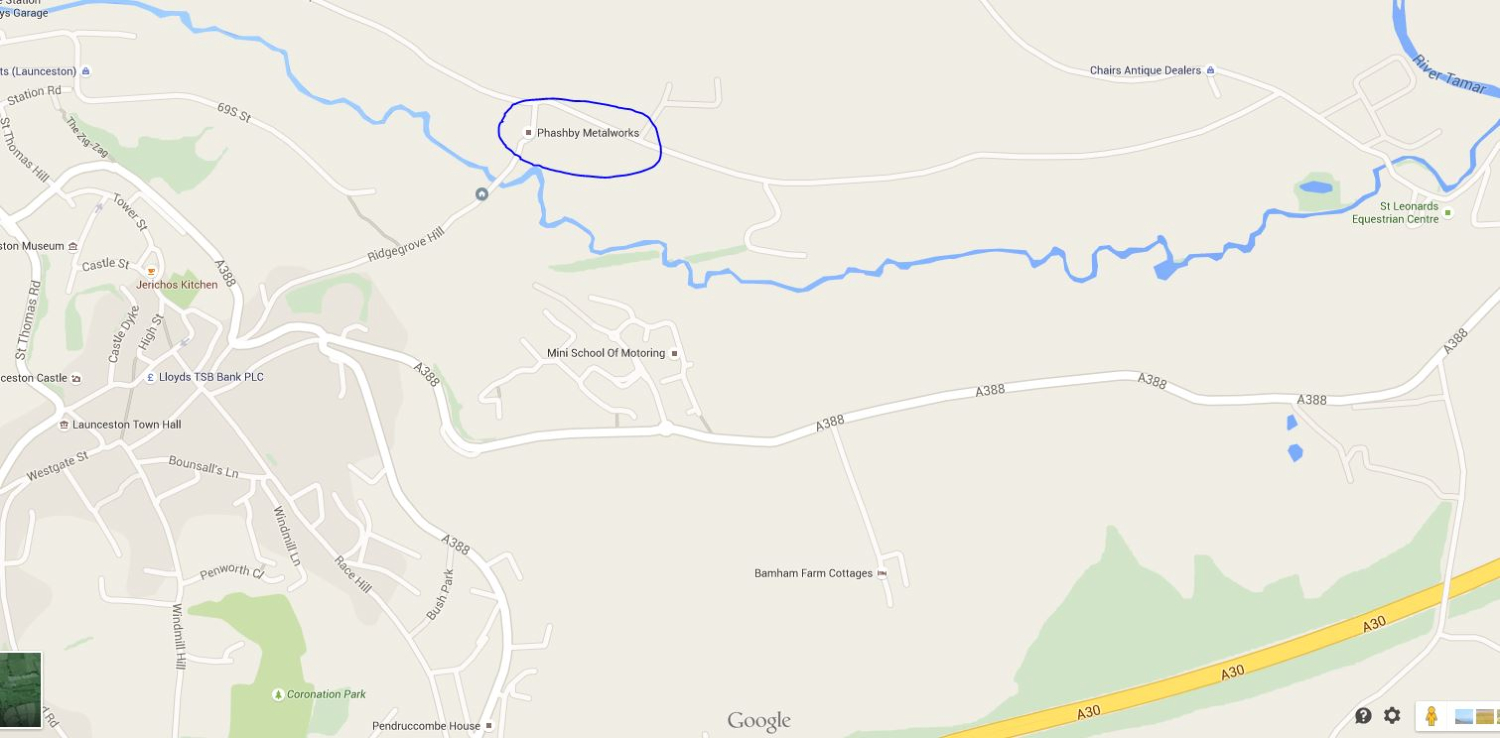Click the Launceston Castle landmark icon
The image size is (1500, 738).
(76, 378)
